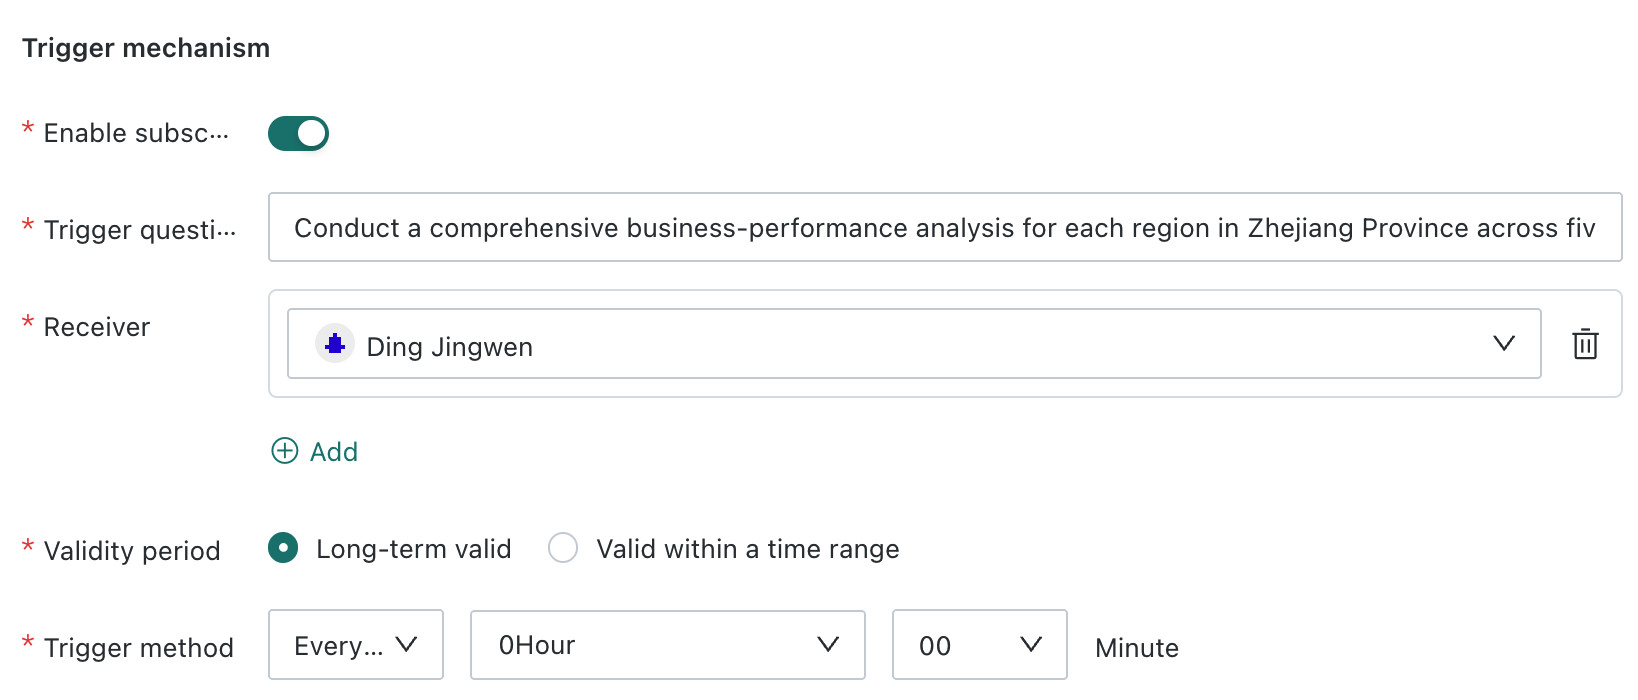
Task: Choose Valid within a time range option
Action: [x=563, y=548]
